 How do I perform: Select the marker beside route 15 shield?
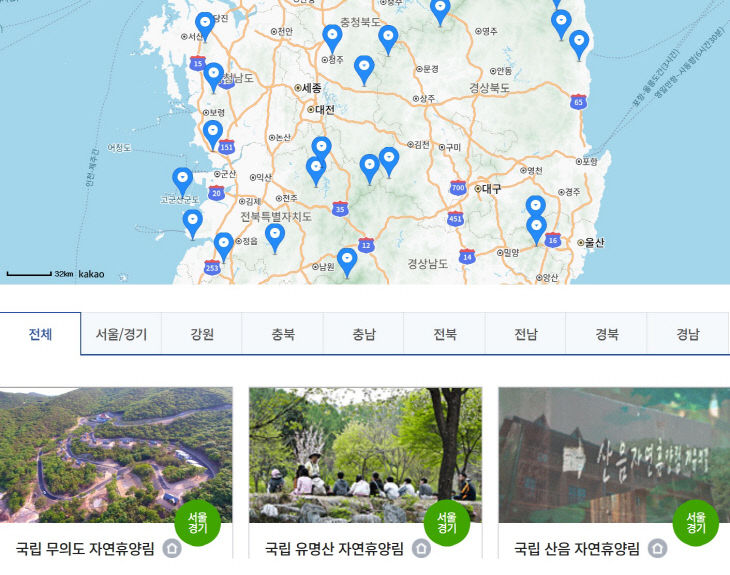(214, 76)
